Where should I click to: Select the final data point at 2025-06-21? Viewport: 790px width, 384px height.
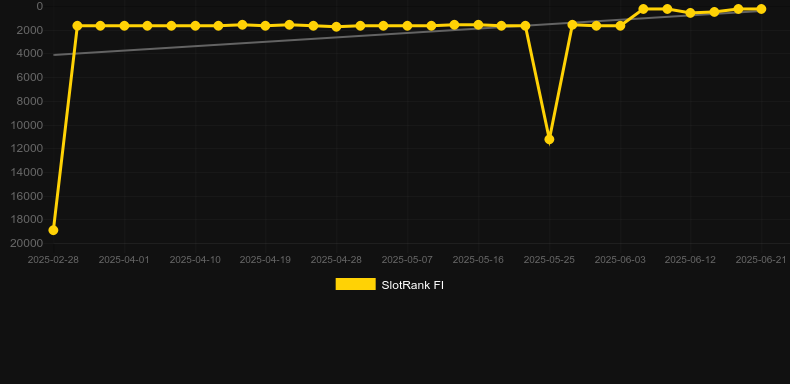[761, 9]
